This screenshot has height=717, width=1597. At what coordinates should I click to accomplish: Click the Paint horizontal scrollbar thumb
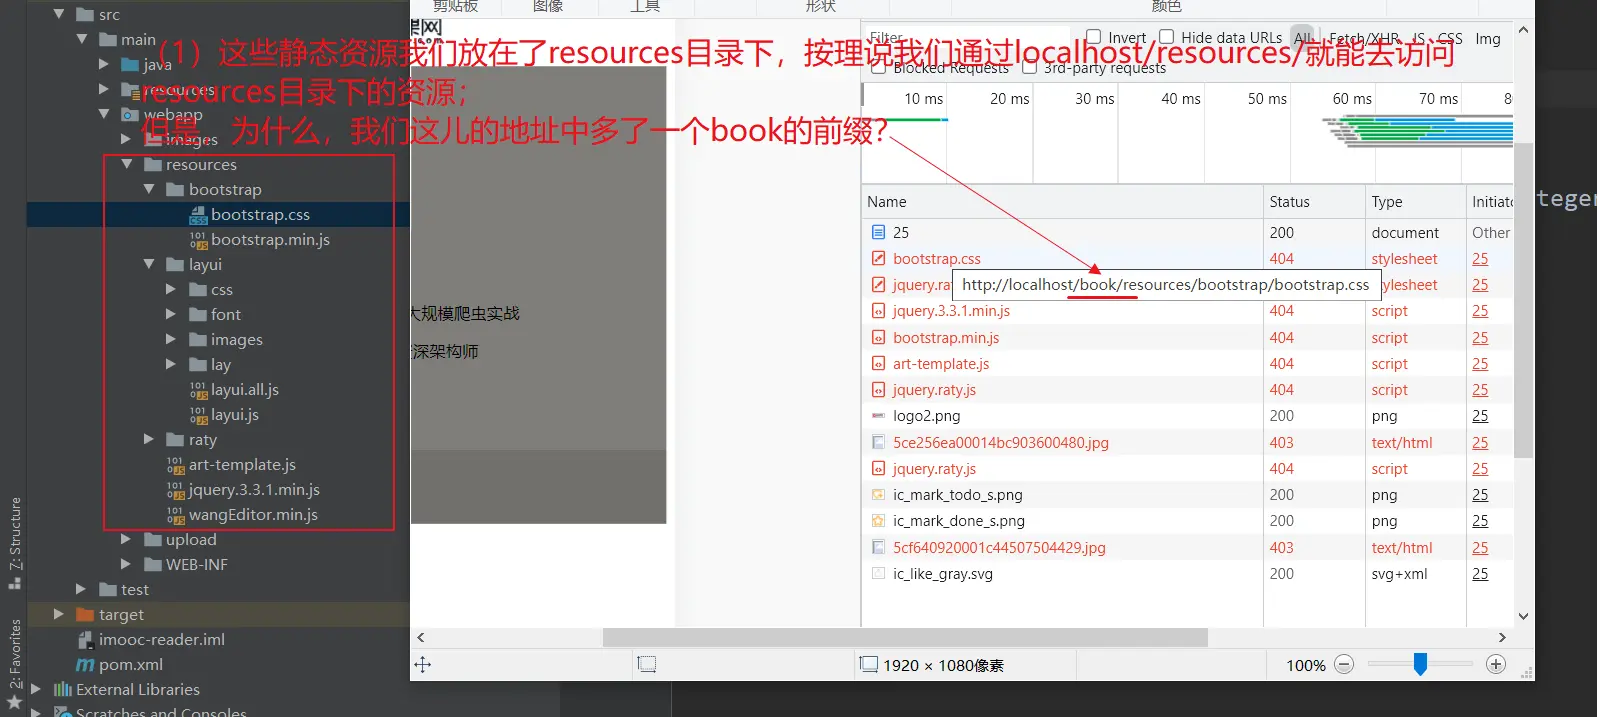905,637
